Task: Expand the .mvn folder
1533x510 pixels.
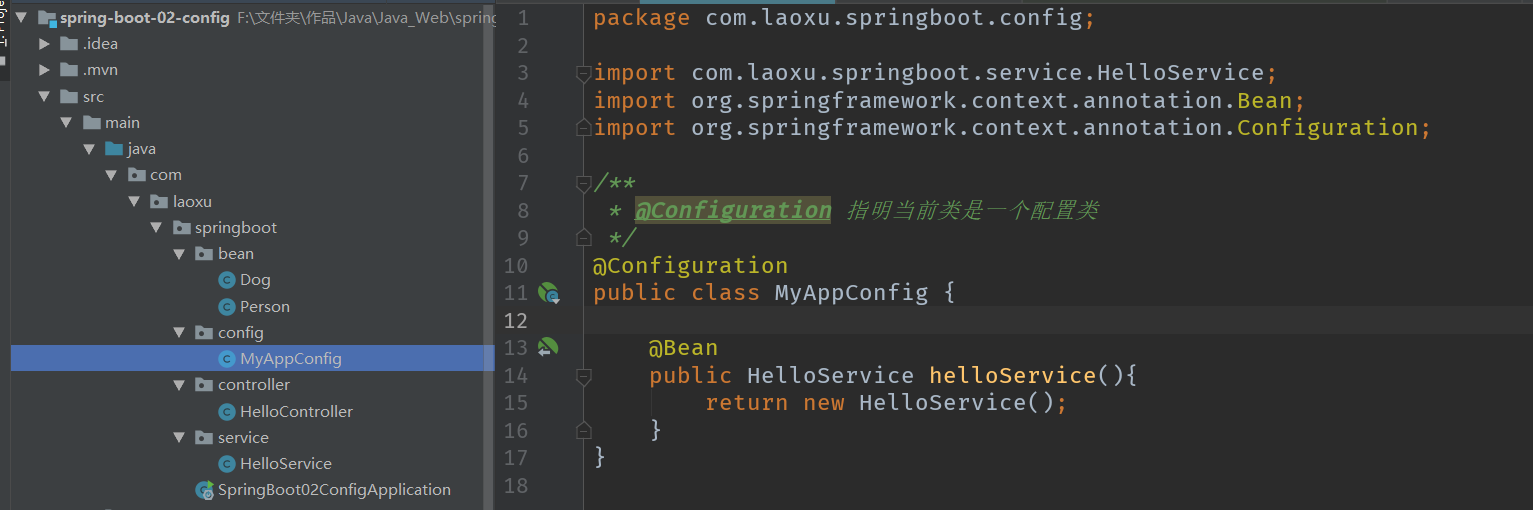Action: pyautogui.click(x=44, y=70)
